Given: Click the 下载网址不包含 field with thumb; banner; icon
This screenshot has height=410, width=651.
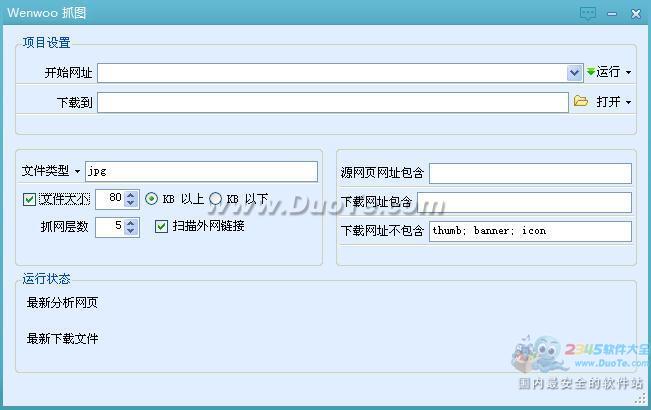Looking at the screenshot, I should 530,231.
